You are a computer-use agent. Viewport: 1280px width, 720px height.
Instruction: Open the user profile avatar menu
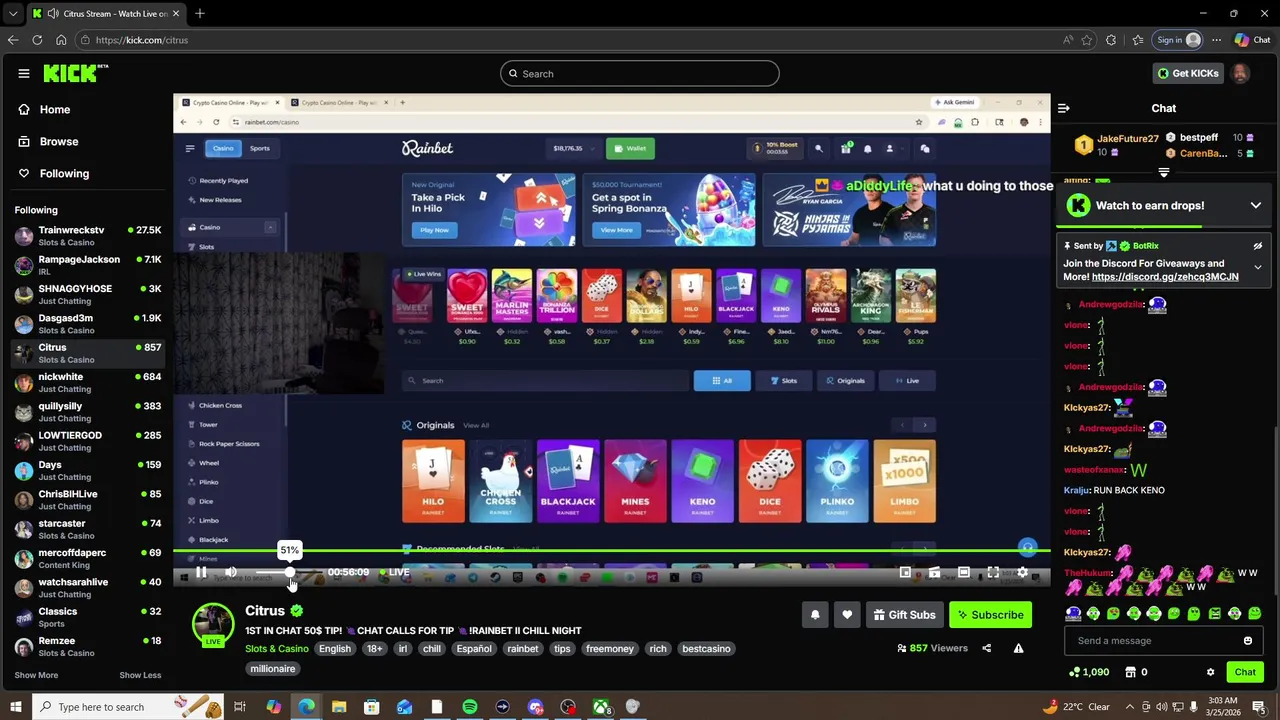click(1240, 73)
